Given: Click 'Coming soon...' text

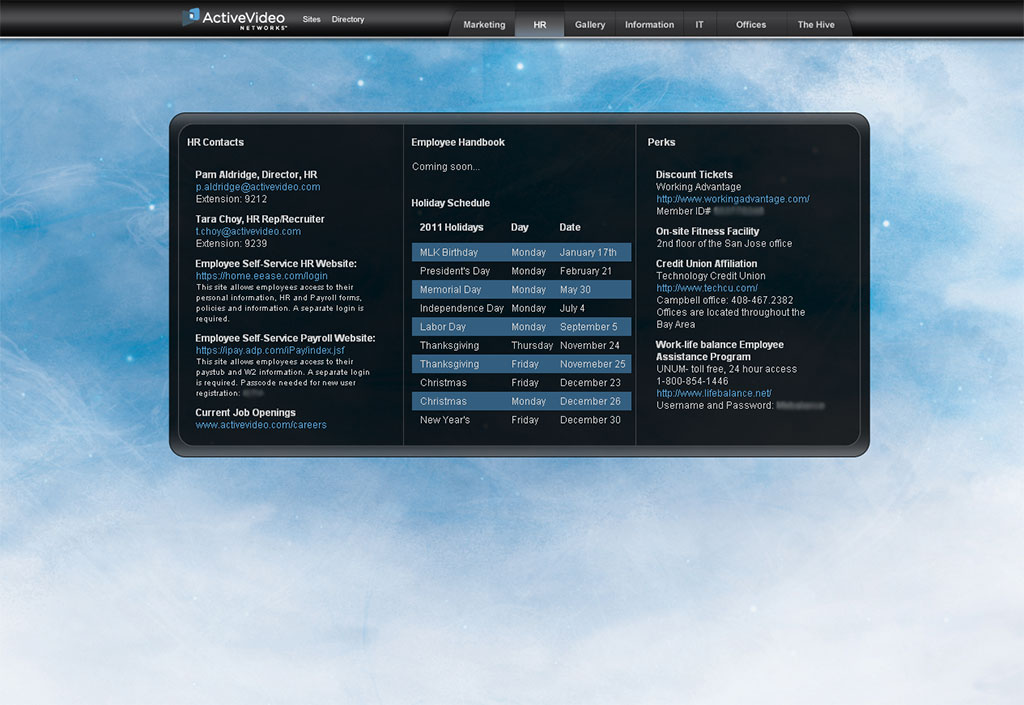Looking at the screenshot, I should (x=446, y=166).
